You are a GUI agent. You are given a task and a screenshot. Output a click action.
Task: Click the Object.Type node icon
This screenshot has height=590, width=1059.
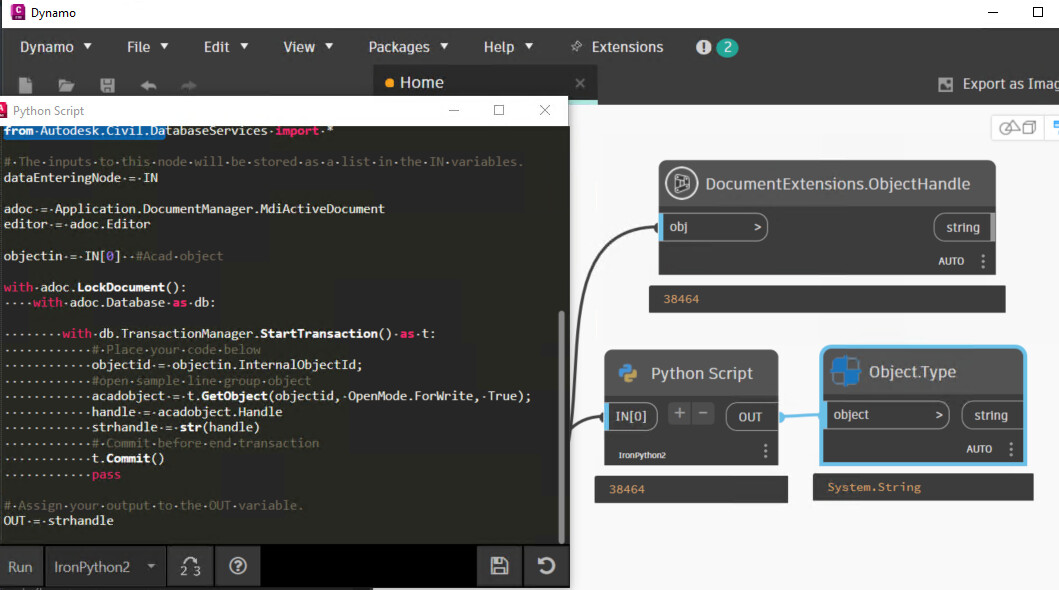(x=846, y=371)
